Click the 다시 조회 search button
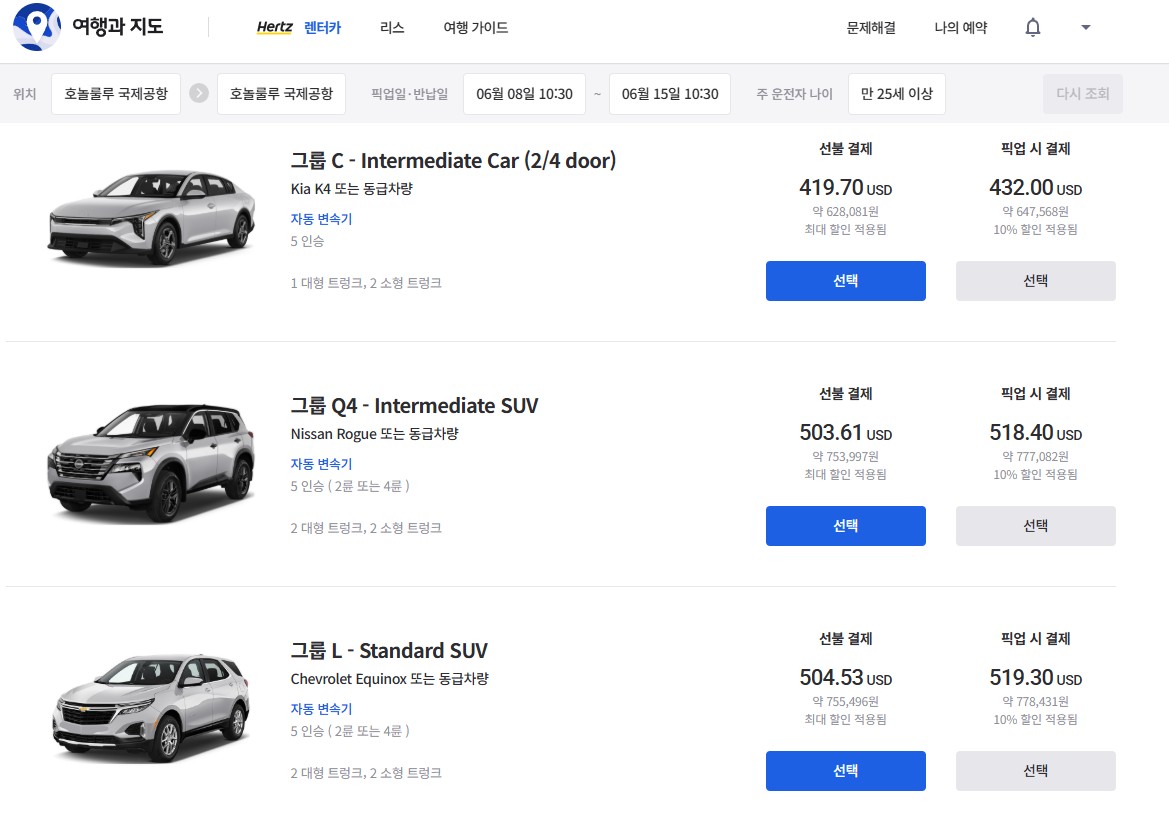The width and height of the screenshot is (1169, 820). (1082, 94)
